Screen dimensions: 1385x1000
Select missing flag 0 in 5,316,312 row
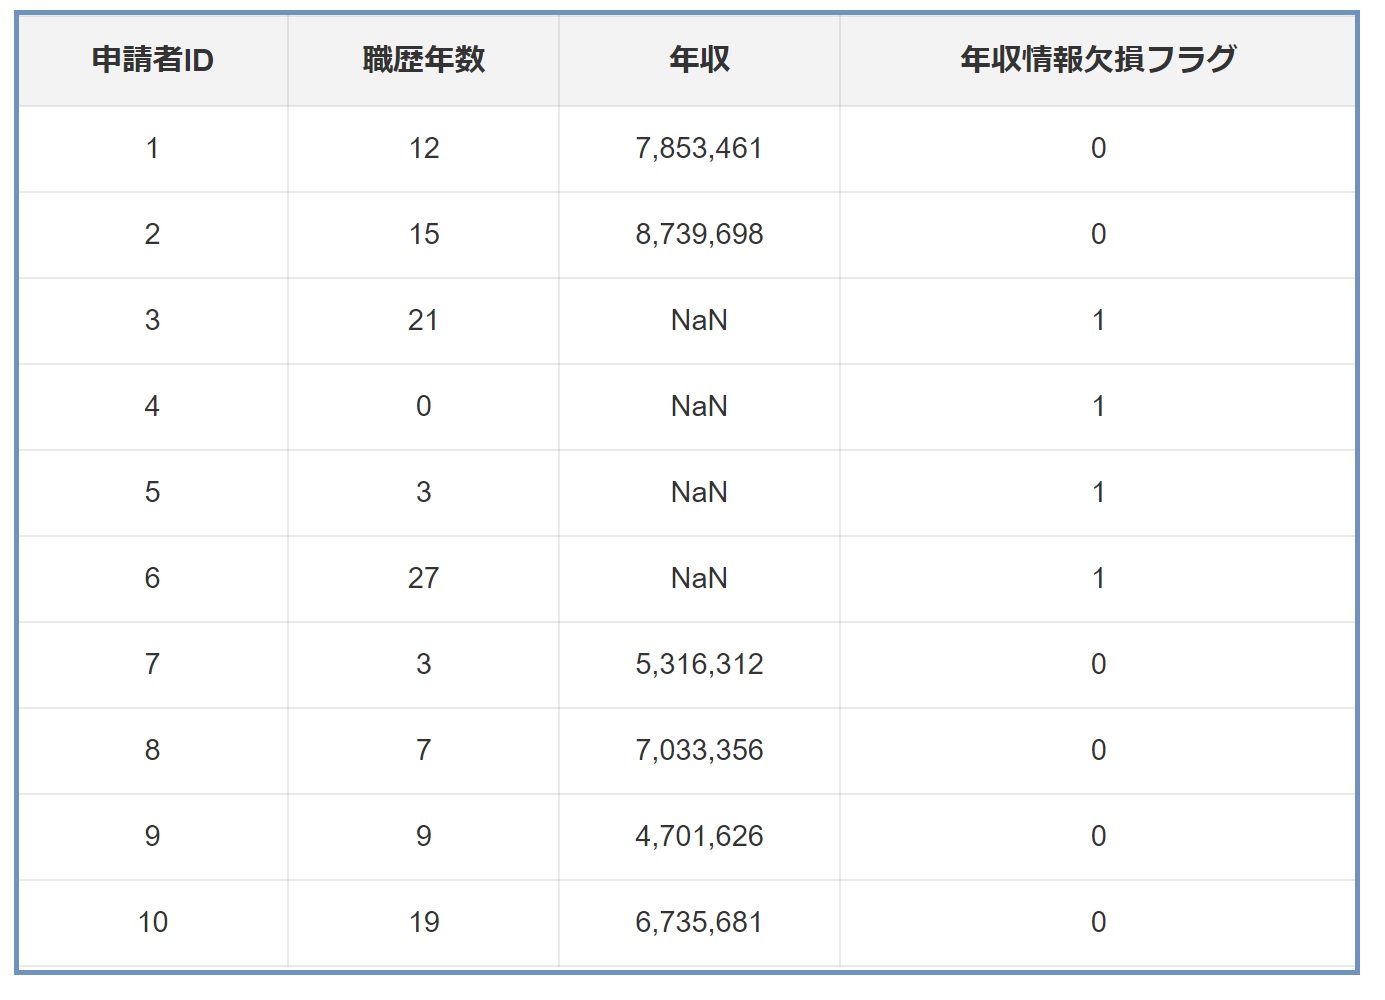1098,665
